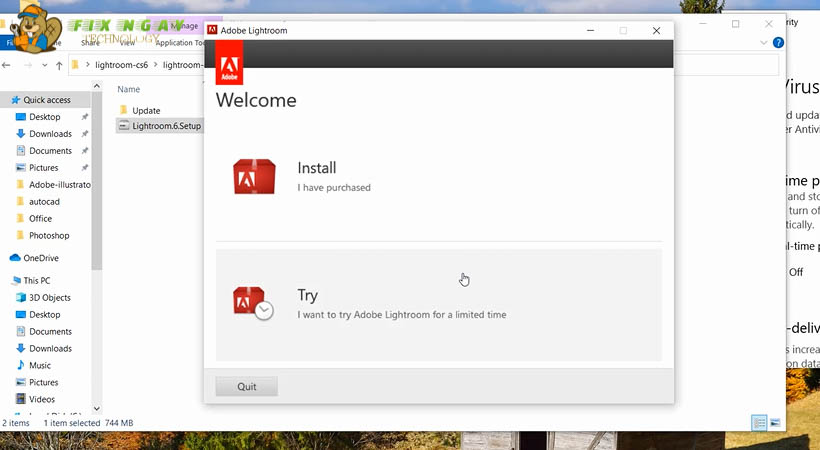Click the navigation pane scroll down arrow
The width and height of the screenshot is (820, 450).
(x=97, y=408)
